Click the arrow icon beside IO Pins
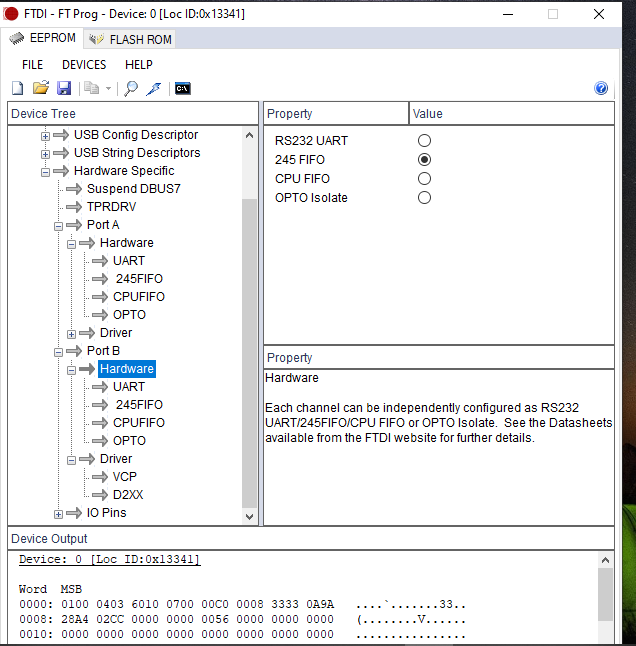Screen dimensions: 636x646 (x=74, y=513)
